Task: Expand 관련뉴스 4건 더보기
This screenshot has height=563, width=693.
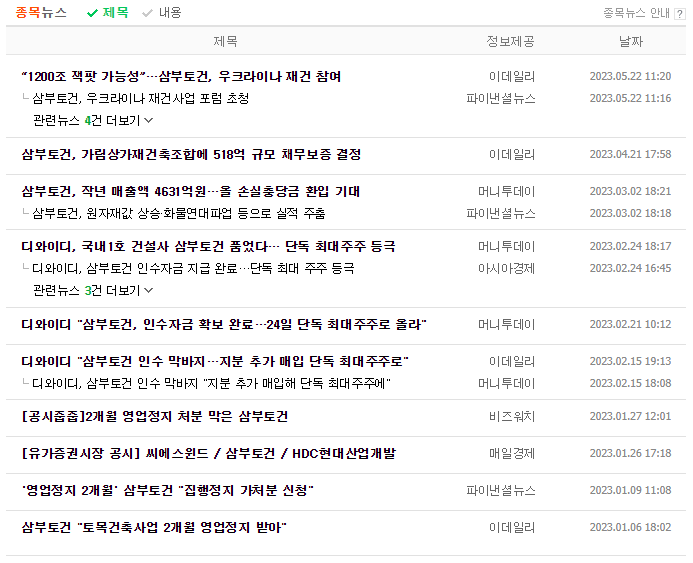Action: click(93, 120)
